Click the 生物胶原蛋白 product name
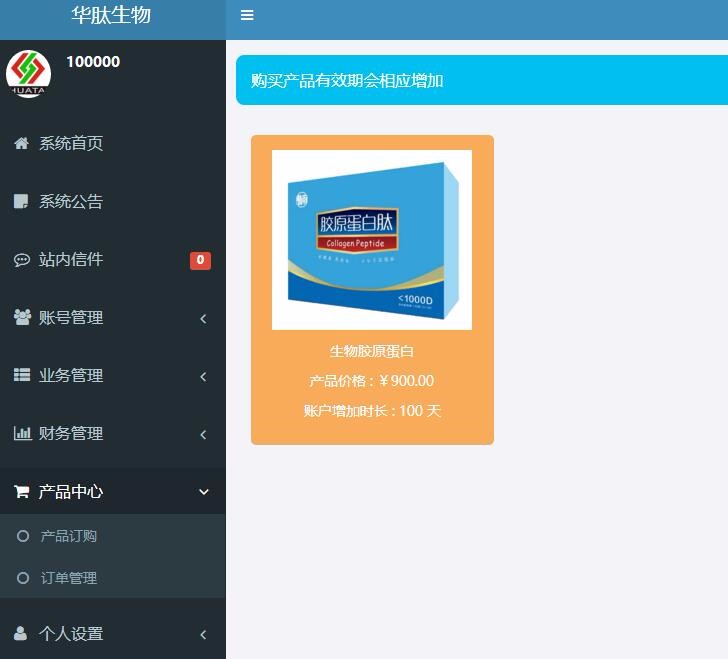This screenshot has width=728, height=659. click(372, 351)
